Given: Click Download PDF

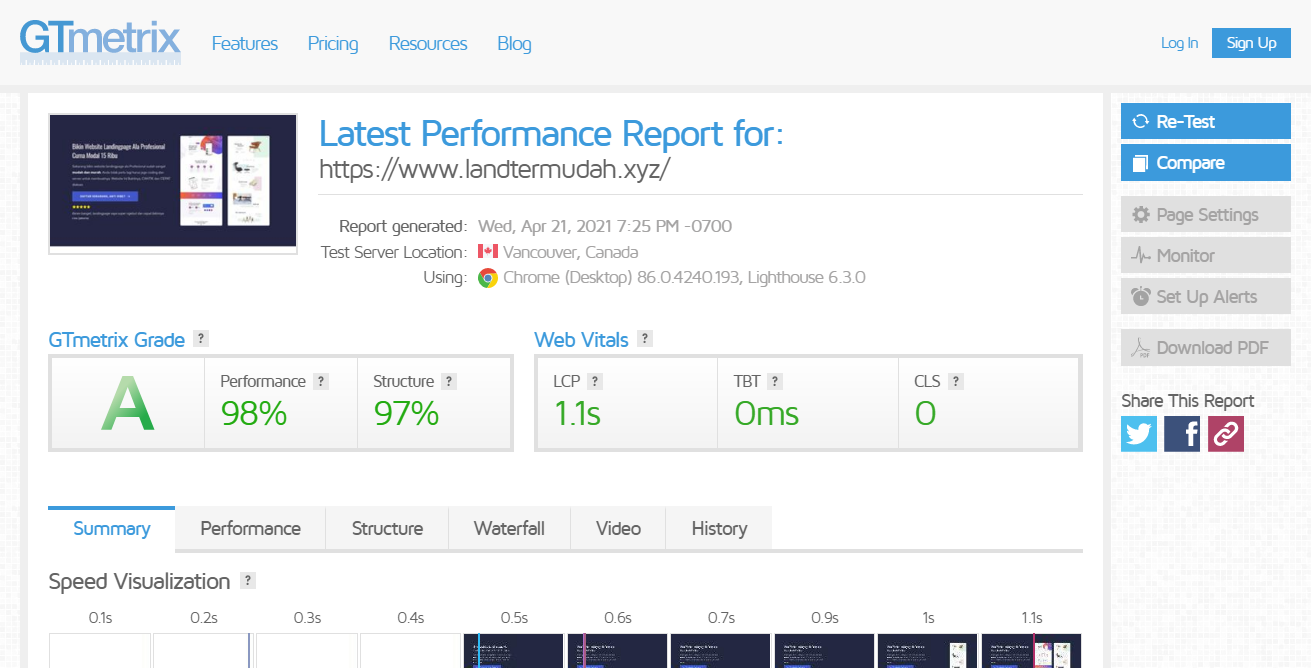Looking at the screenshot, I should click(1206, 348).
